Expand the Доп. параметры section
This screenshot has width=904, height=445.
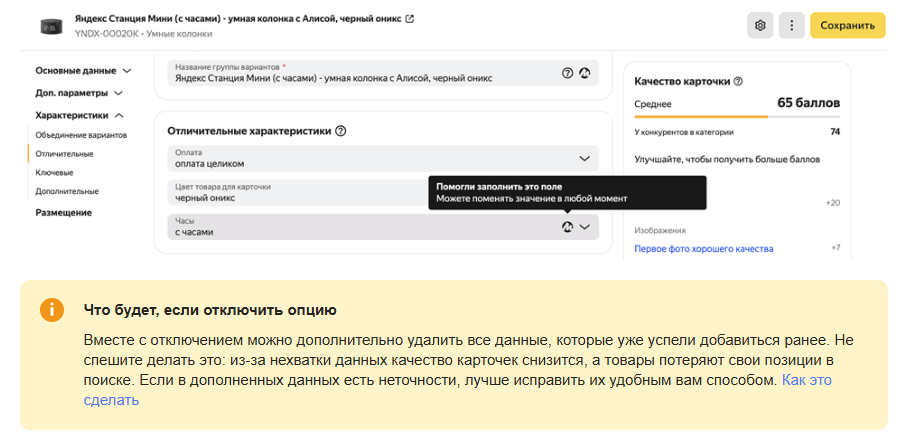78,93
